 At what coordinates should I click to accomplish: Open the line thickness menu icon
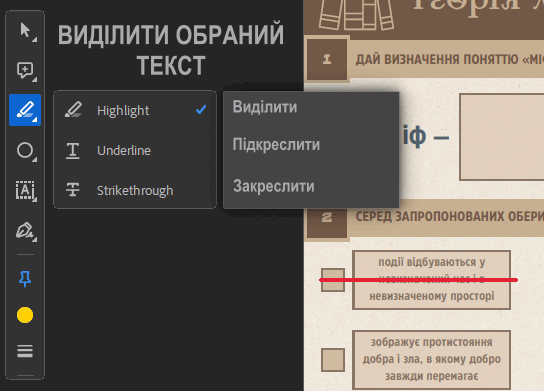pyautogui.click(x=25, y=351)
